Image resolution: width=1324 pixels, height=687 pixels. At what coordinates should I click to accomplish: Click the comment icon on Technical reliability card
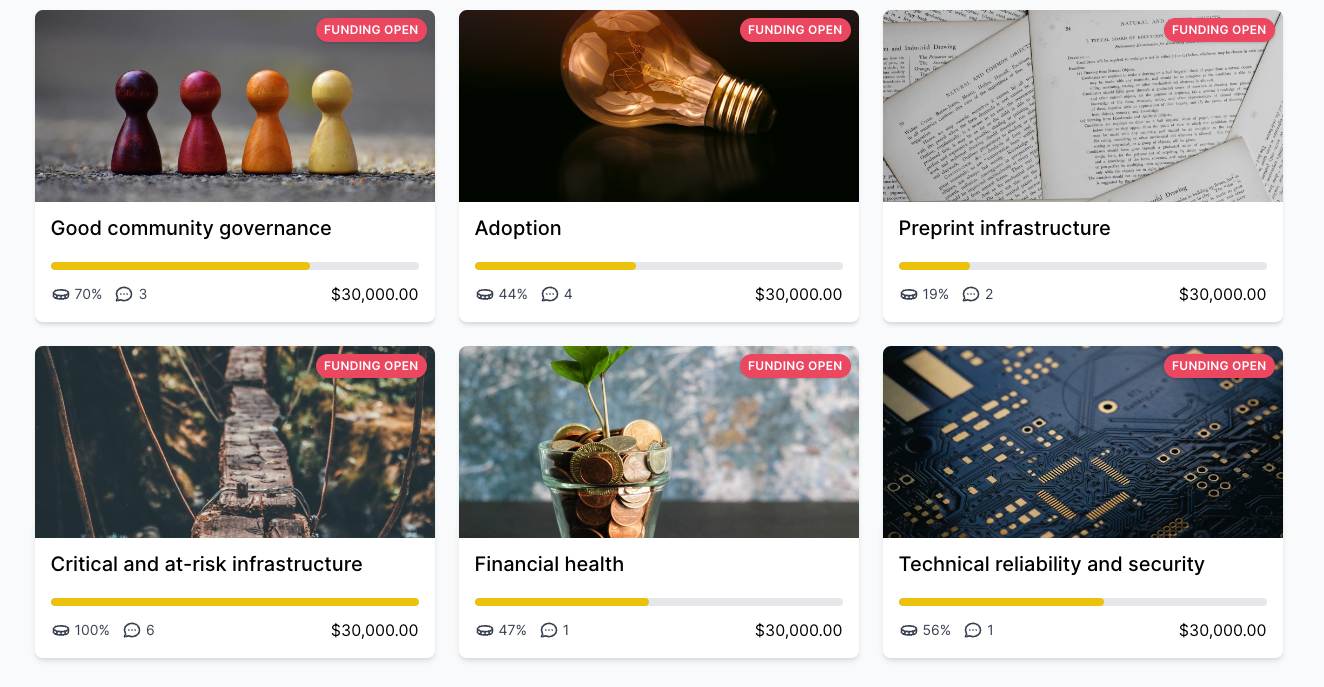973,630
